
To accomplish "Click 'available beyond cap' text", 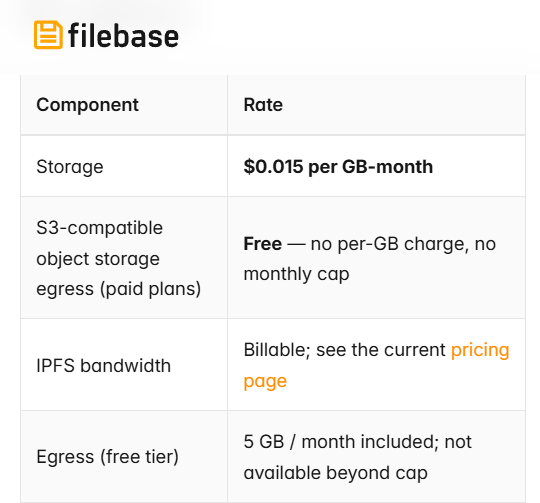I will [x=336, y=473].
